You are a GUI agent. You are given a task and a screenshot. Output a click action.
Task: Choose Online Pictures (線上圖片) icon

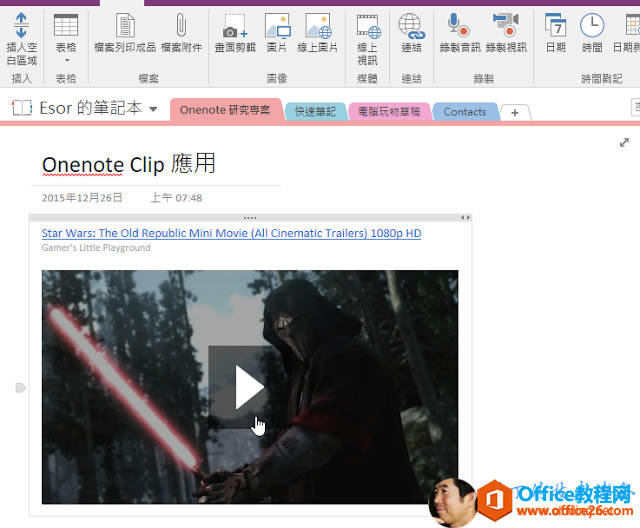(x=318, y=25)
